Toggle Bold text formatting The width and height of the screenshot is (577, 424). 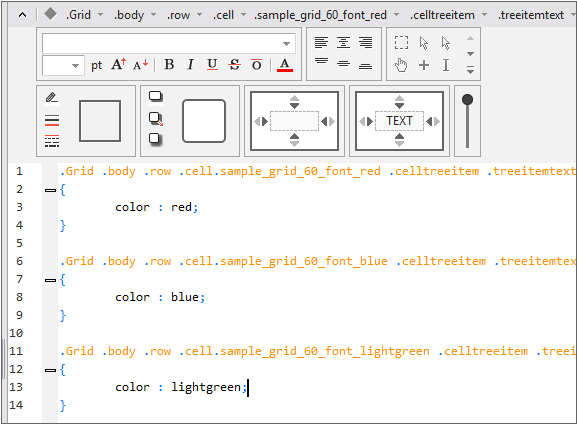pyautogui.click(x=169, y=65)
